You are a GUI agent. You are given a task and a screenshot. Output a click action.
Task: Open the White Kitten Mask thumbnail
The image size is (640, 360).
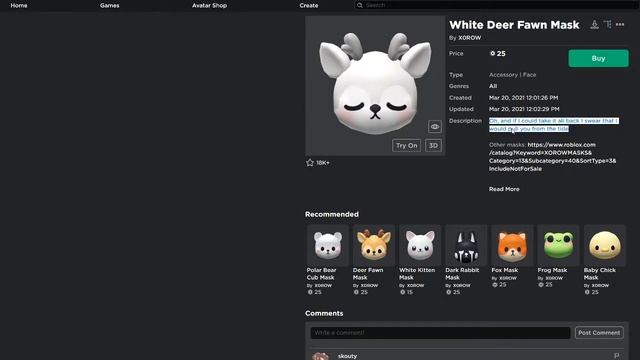pyautogui.click(x=420, y=245)
